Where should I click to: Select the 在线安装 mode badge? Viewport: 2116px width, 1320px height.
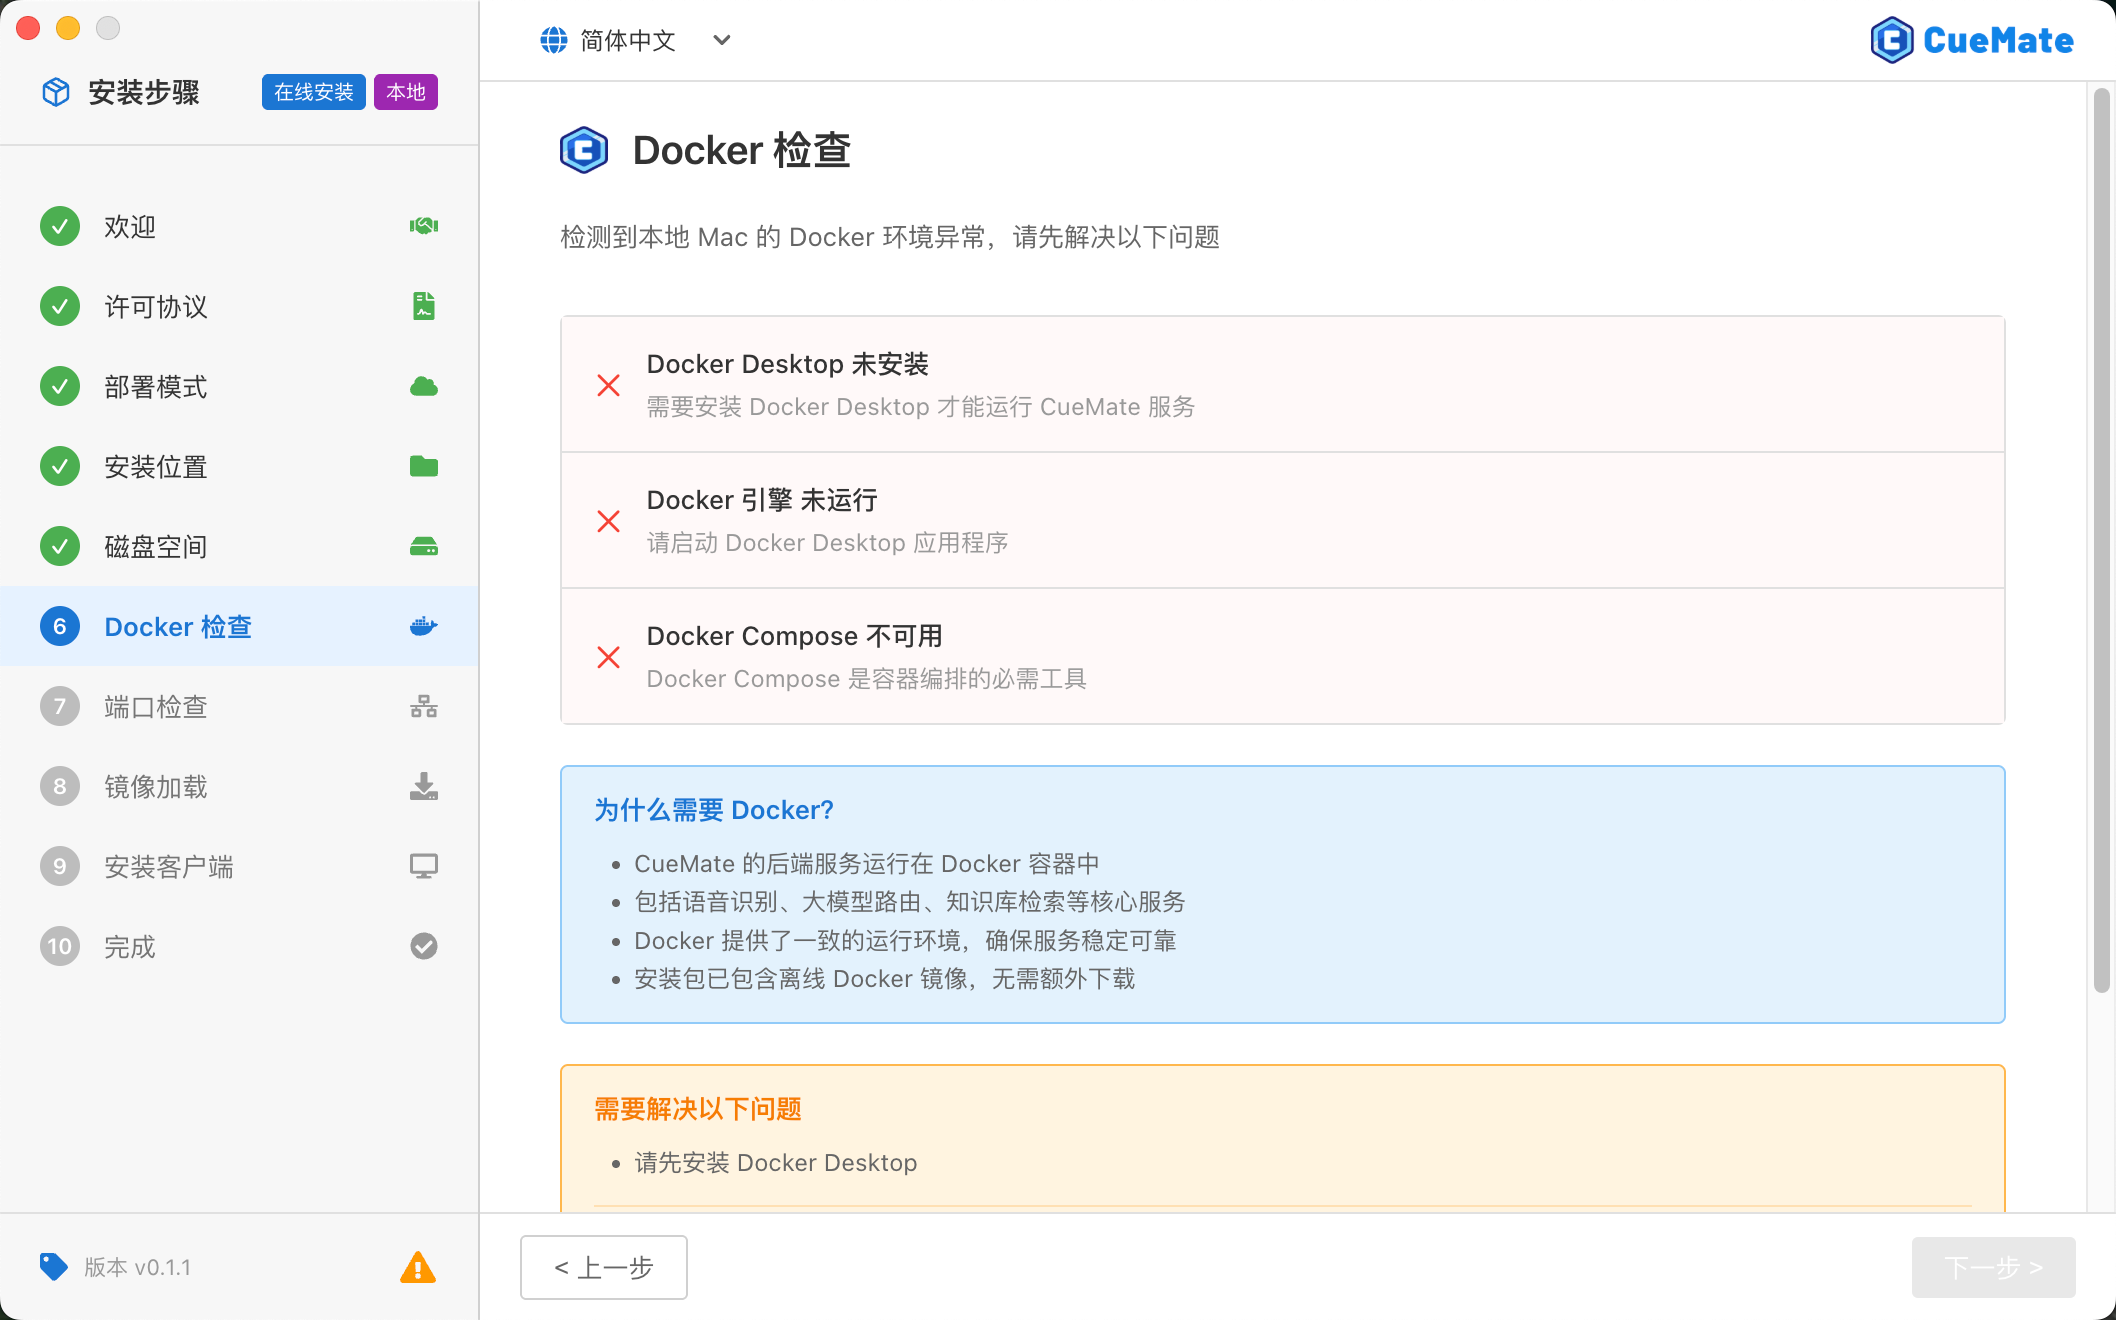(x=313, y=92)
